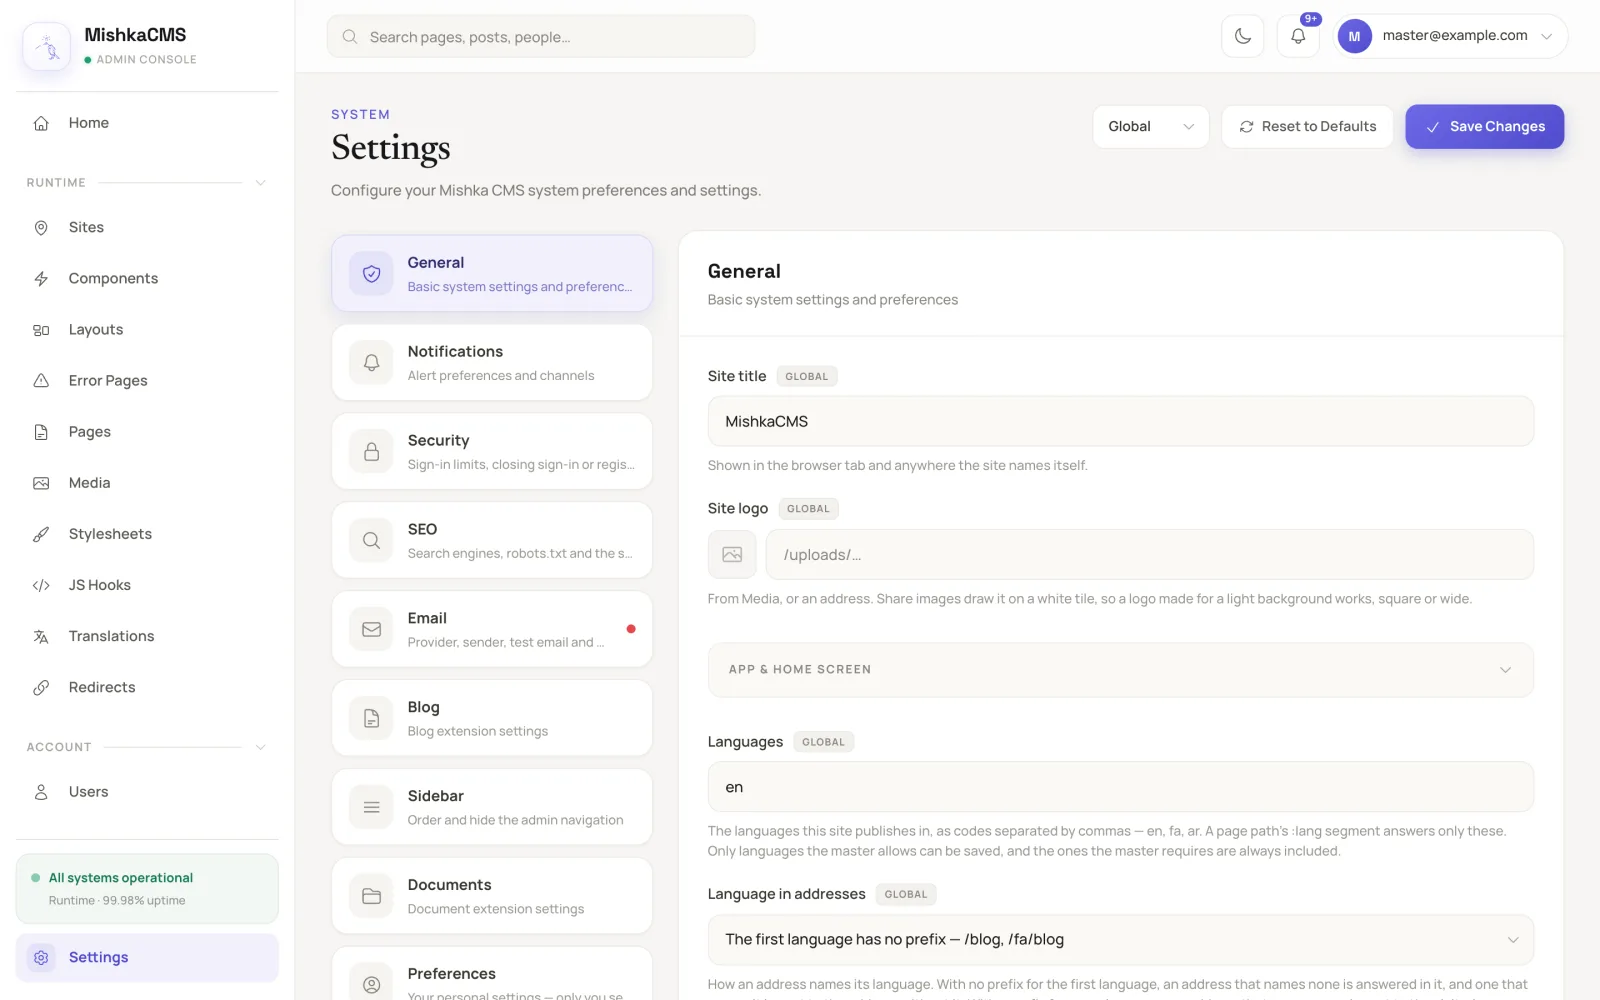Open master@example.com account menu
This screenshot has height=1000, width=1600.
tap(1451, 36)
